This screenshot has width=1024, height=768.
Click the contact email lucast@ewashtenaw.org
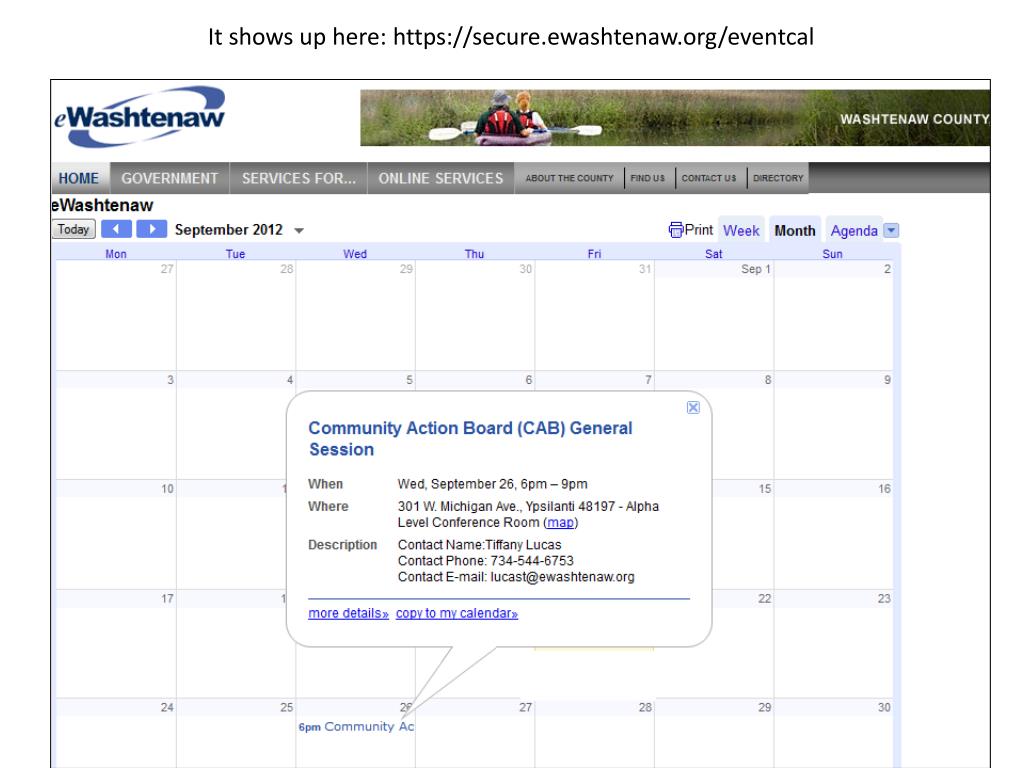562,577
